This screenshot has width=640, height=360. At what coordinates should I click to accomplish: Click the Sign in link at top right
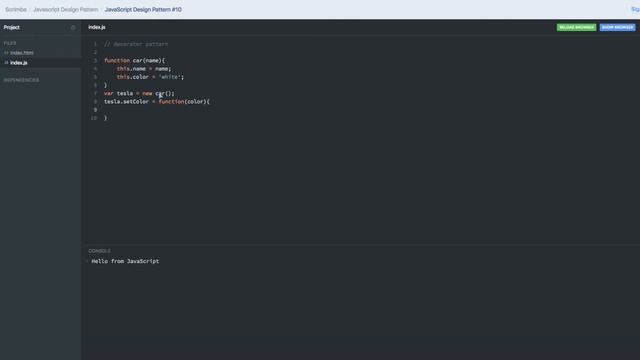click(636, 9)
